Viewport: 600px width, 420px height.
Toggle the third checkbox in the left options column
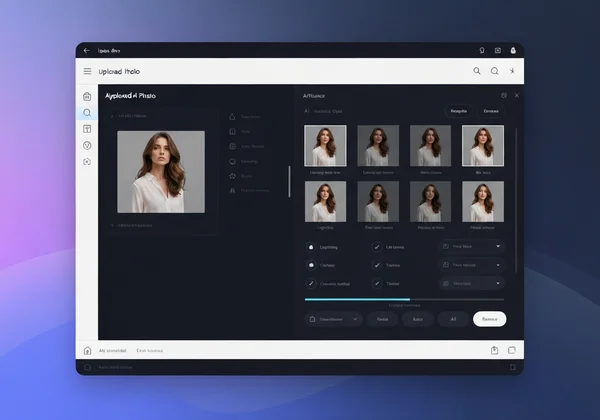click(312, 283)
